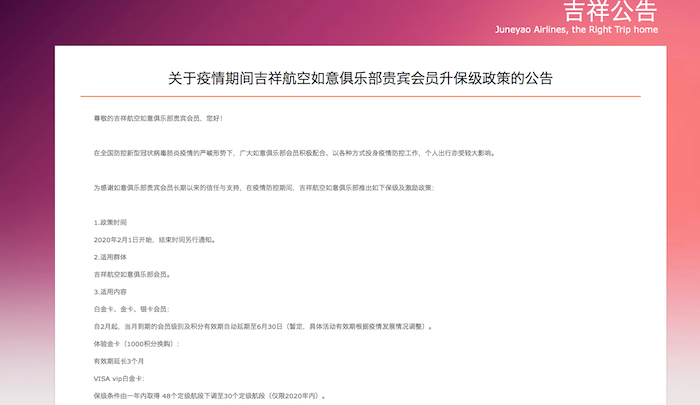This screenshot has height=405, width=700.
Task: Click the line 2020年2月1日开始
Action: tap(155, 240)
